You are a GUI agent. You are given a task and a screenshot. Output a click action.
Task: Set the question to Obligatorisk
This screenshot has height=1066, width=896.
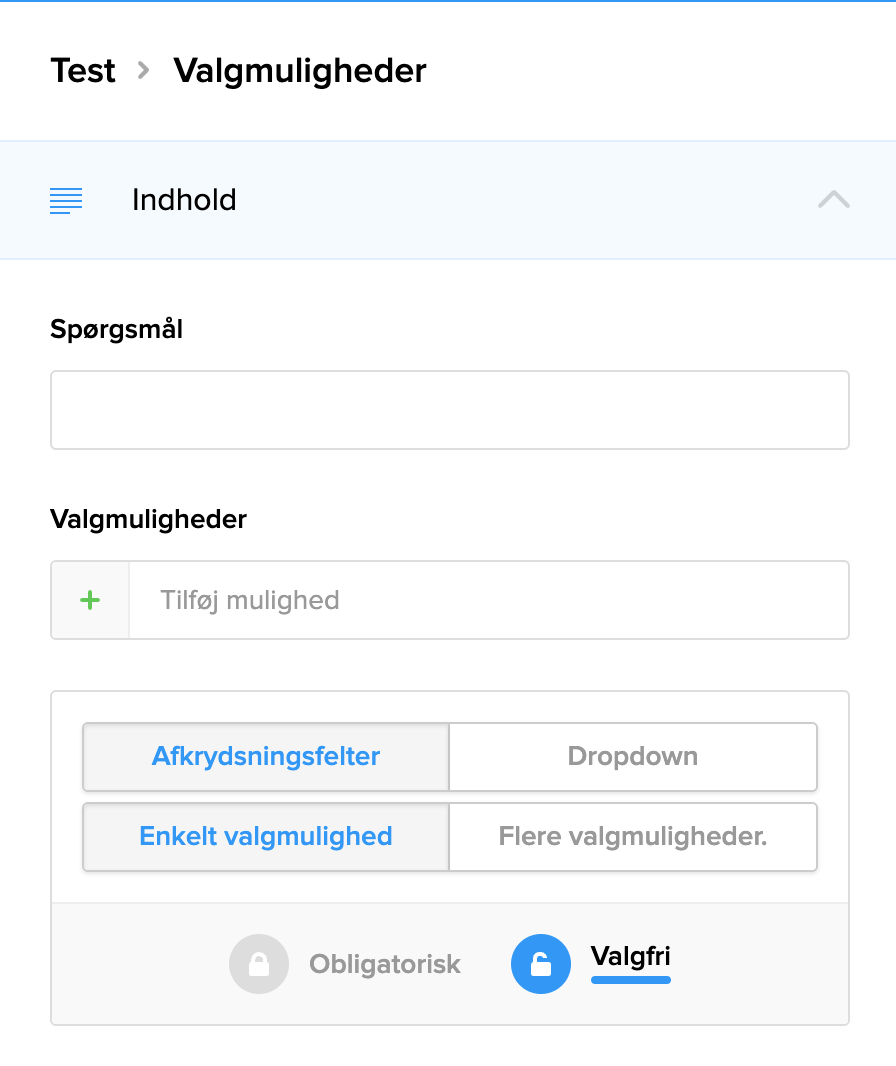384,964
